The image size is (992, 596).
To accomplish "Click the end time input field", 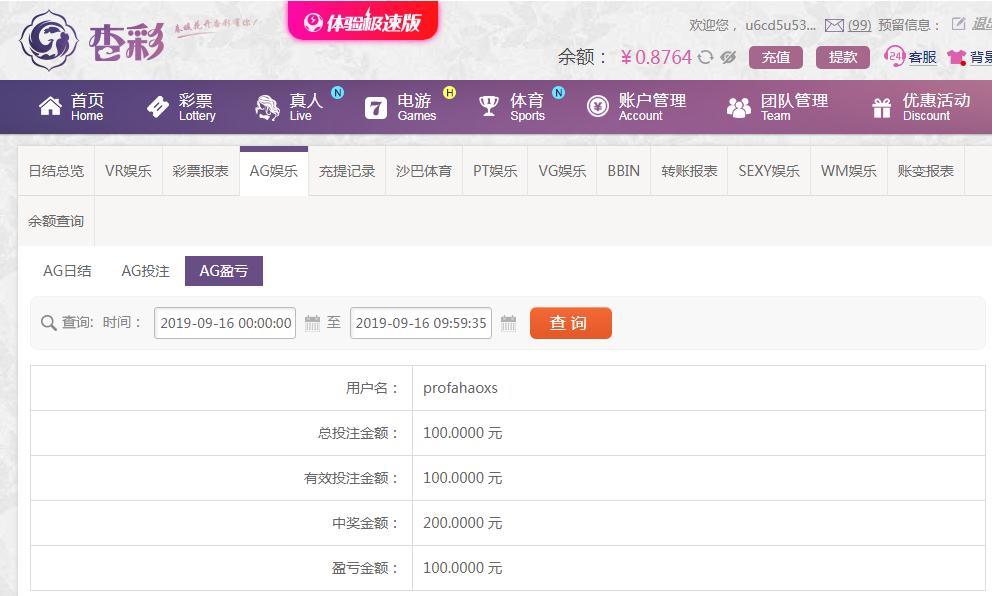I will [421, 323].
